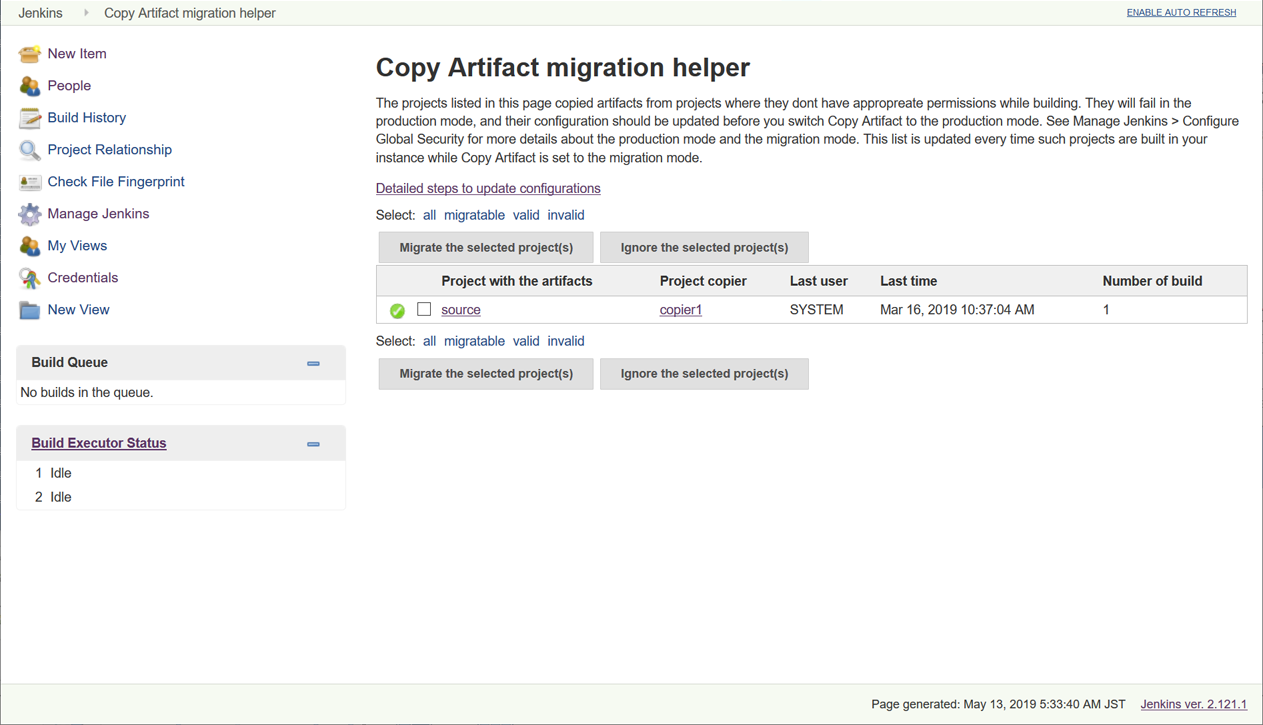Open the source project link
The image size is (1263, 725).
click(x=461, y=310)
